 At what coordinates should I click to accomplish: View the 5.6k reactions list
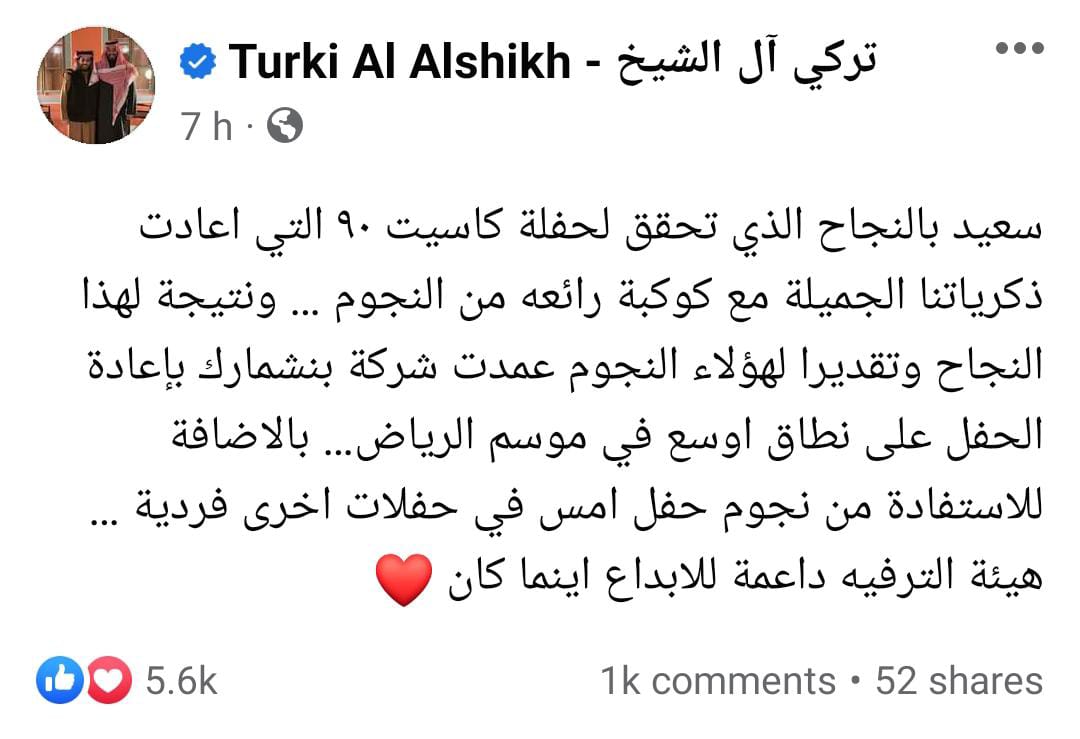pyautogui.click(x=181, y=681)
